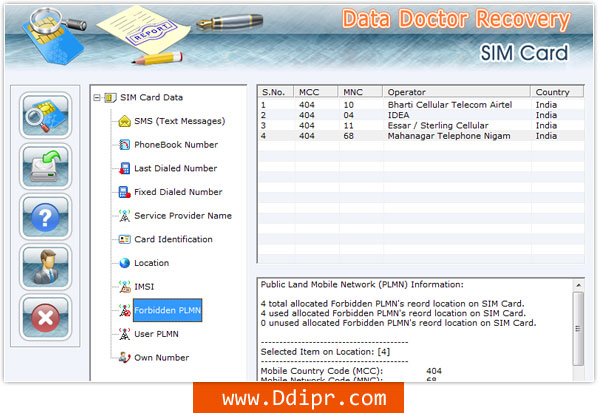Image resolution: width=598 pixels, height=413 pixels.
Task: Click '4 total allocated Forbidden PLMN's' line
Action: pyautogui.click(x=392, y=304)
